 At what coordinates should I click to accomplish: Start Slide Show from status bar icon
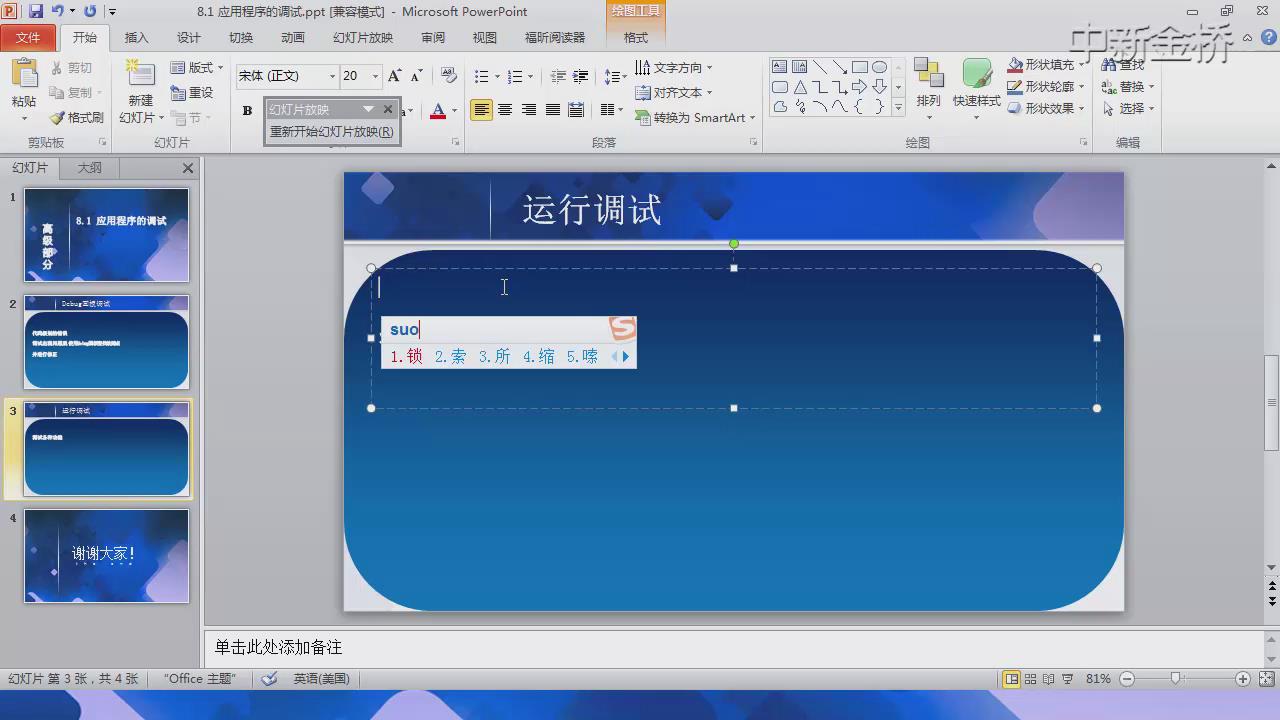point(1067,679)
